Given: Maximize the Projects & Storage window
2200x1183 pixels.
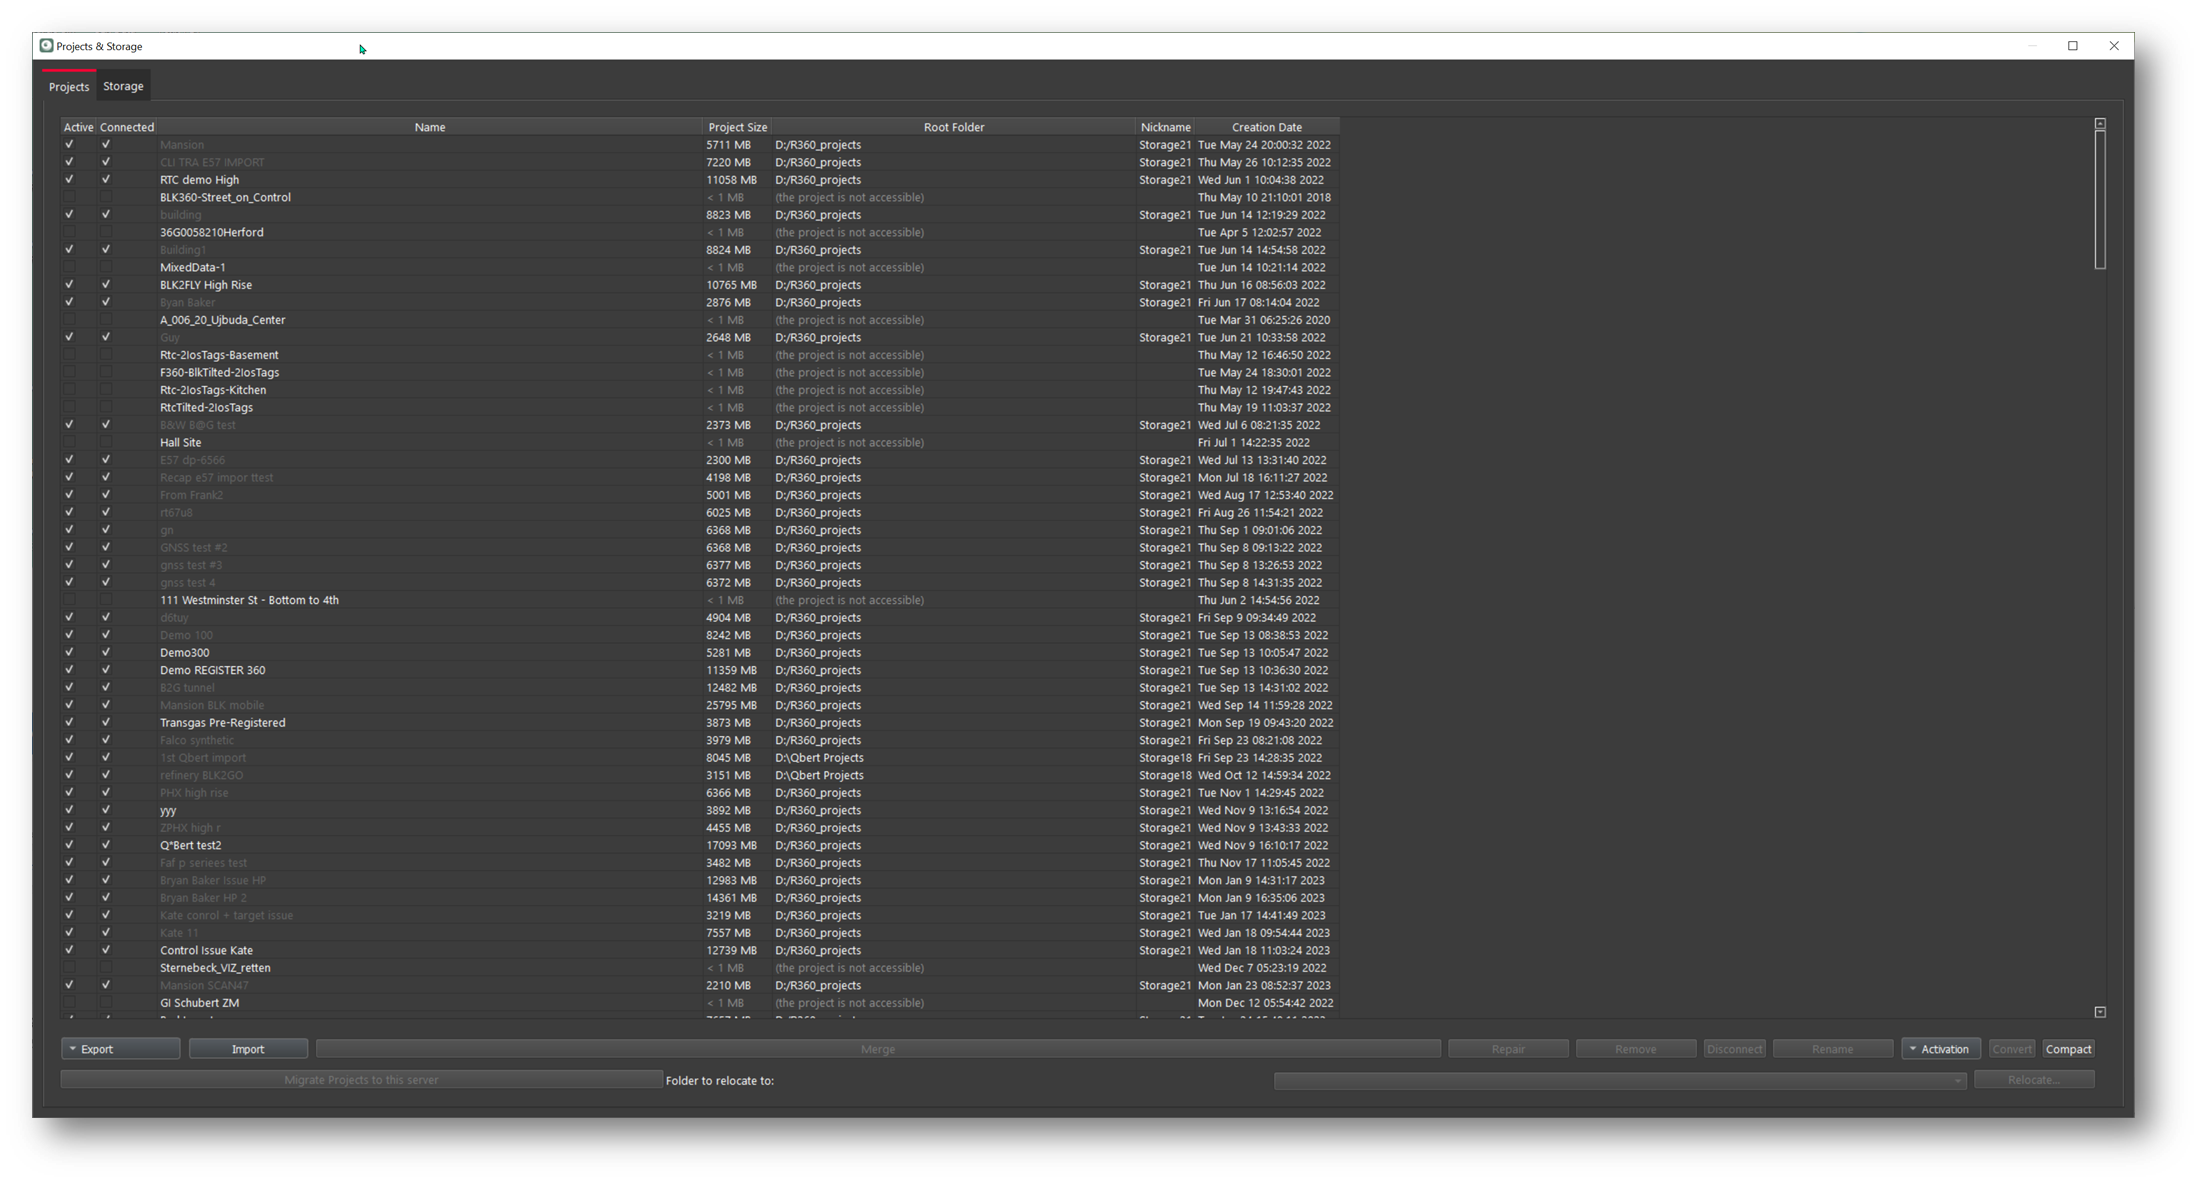Looking at the screenshot, I should click(2073, 46).
